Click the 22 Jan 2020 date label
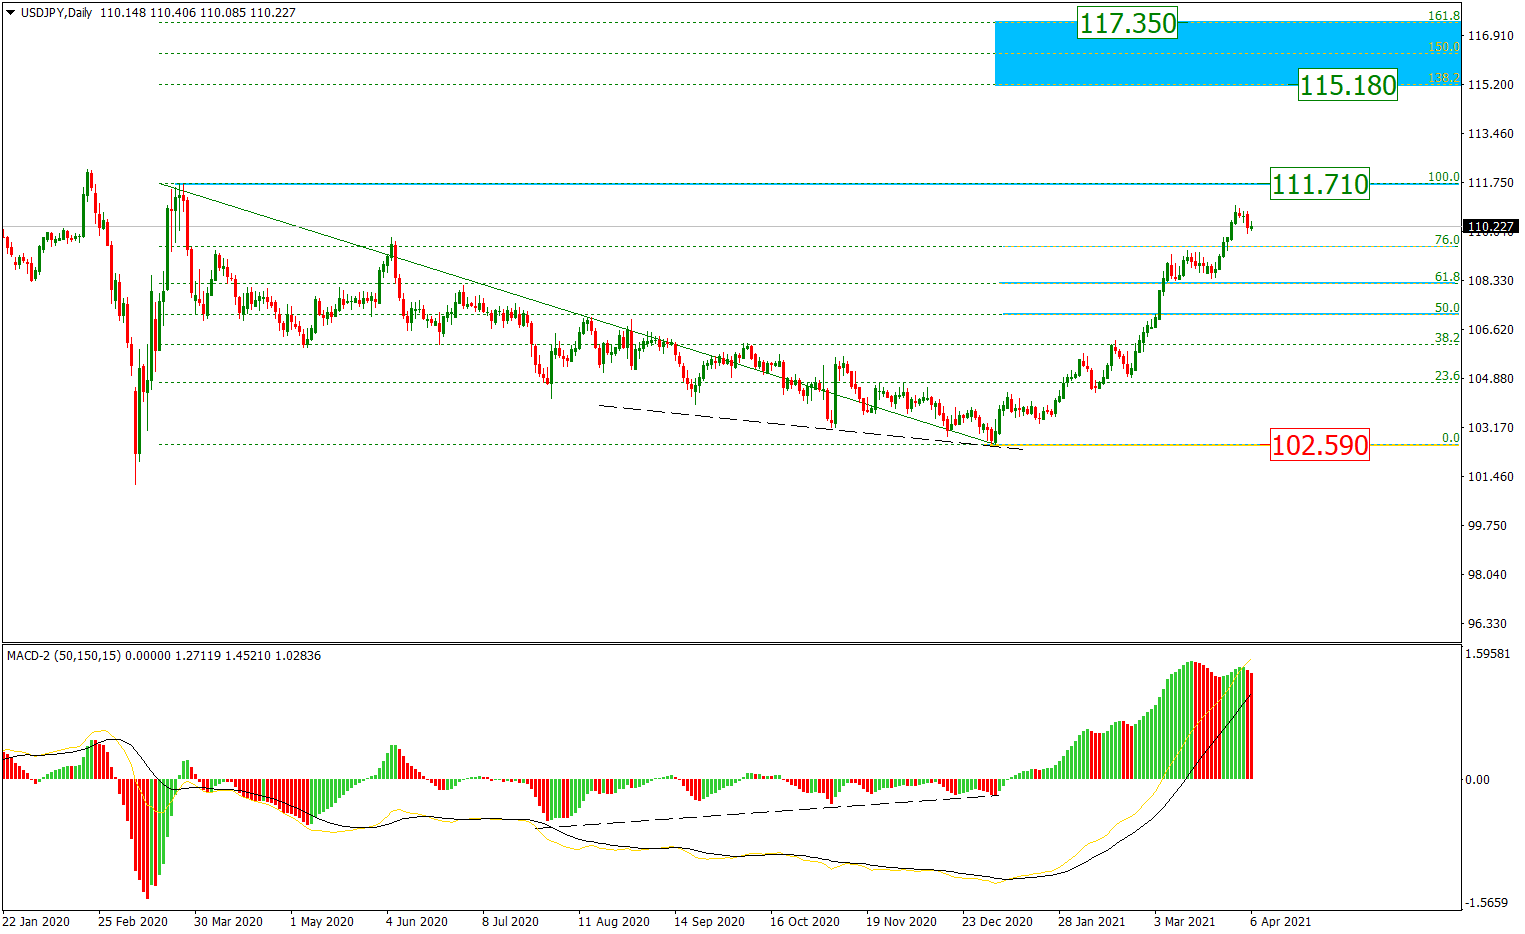 tap(37, 922)
